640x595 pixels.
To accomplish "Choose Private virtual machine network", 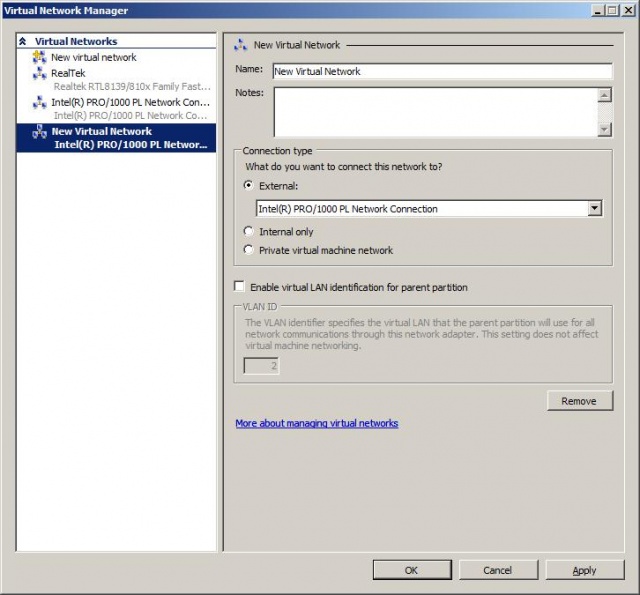I will click(x=249, y=250).
